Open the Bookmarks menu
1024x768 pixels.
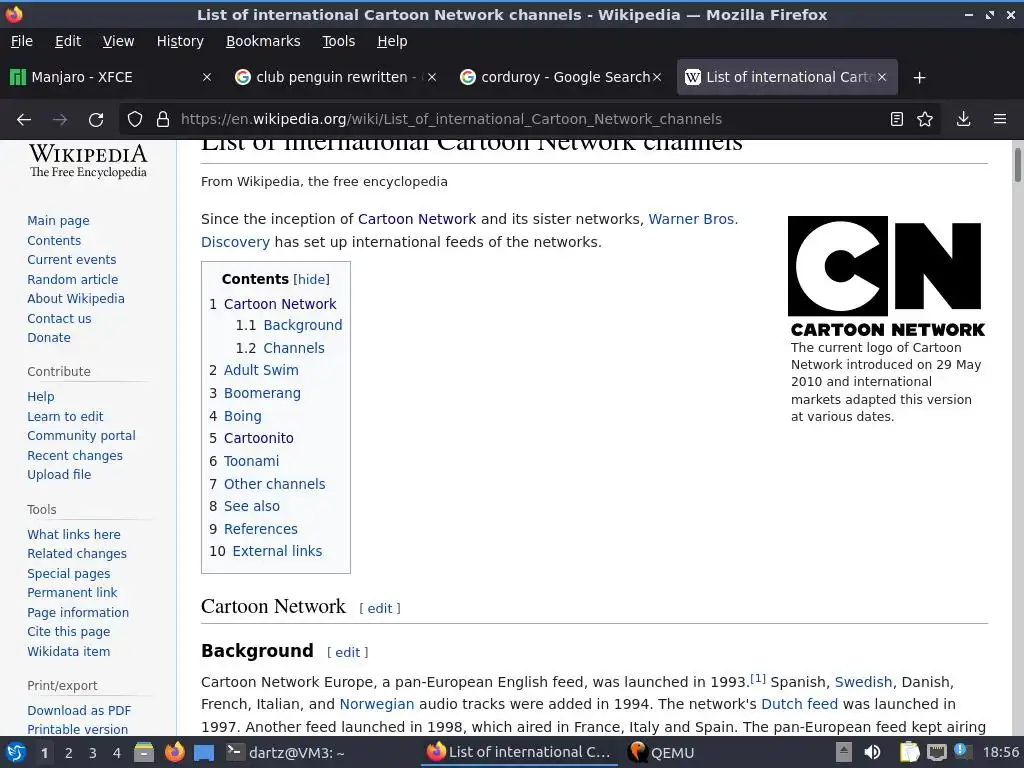click(x=263, y=41)
